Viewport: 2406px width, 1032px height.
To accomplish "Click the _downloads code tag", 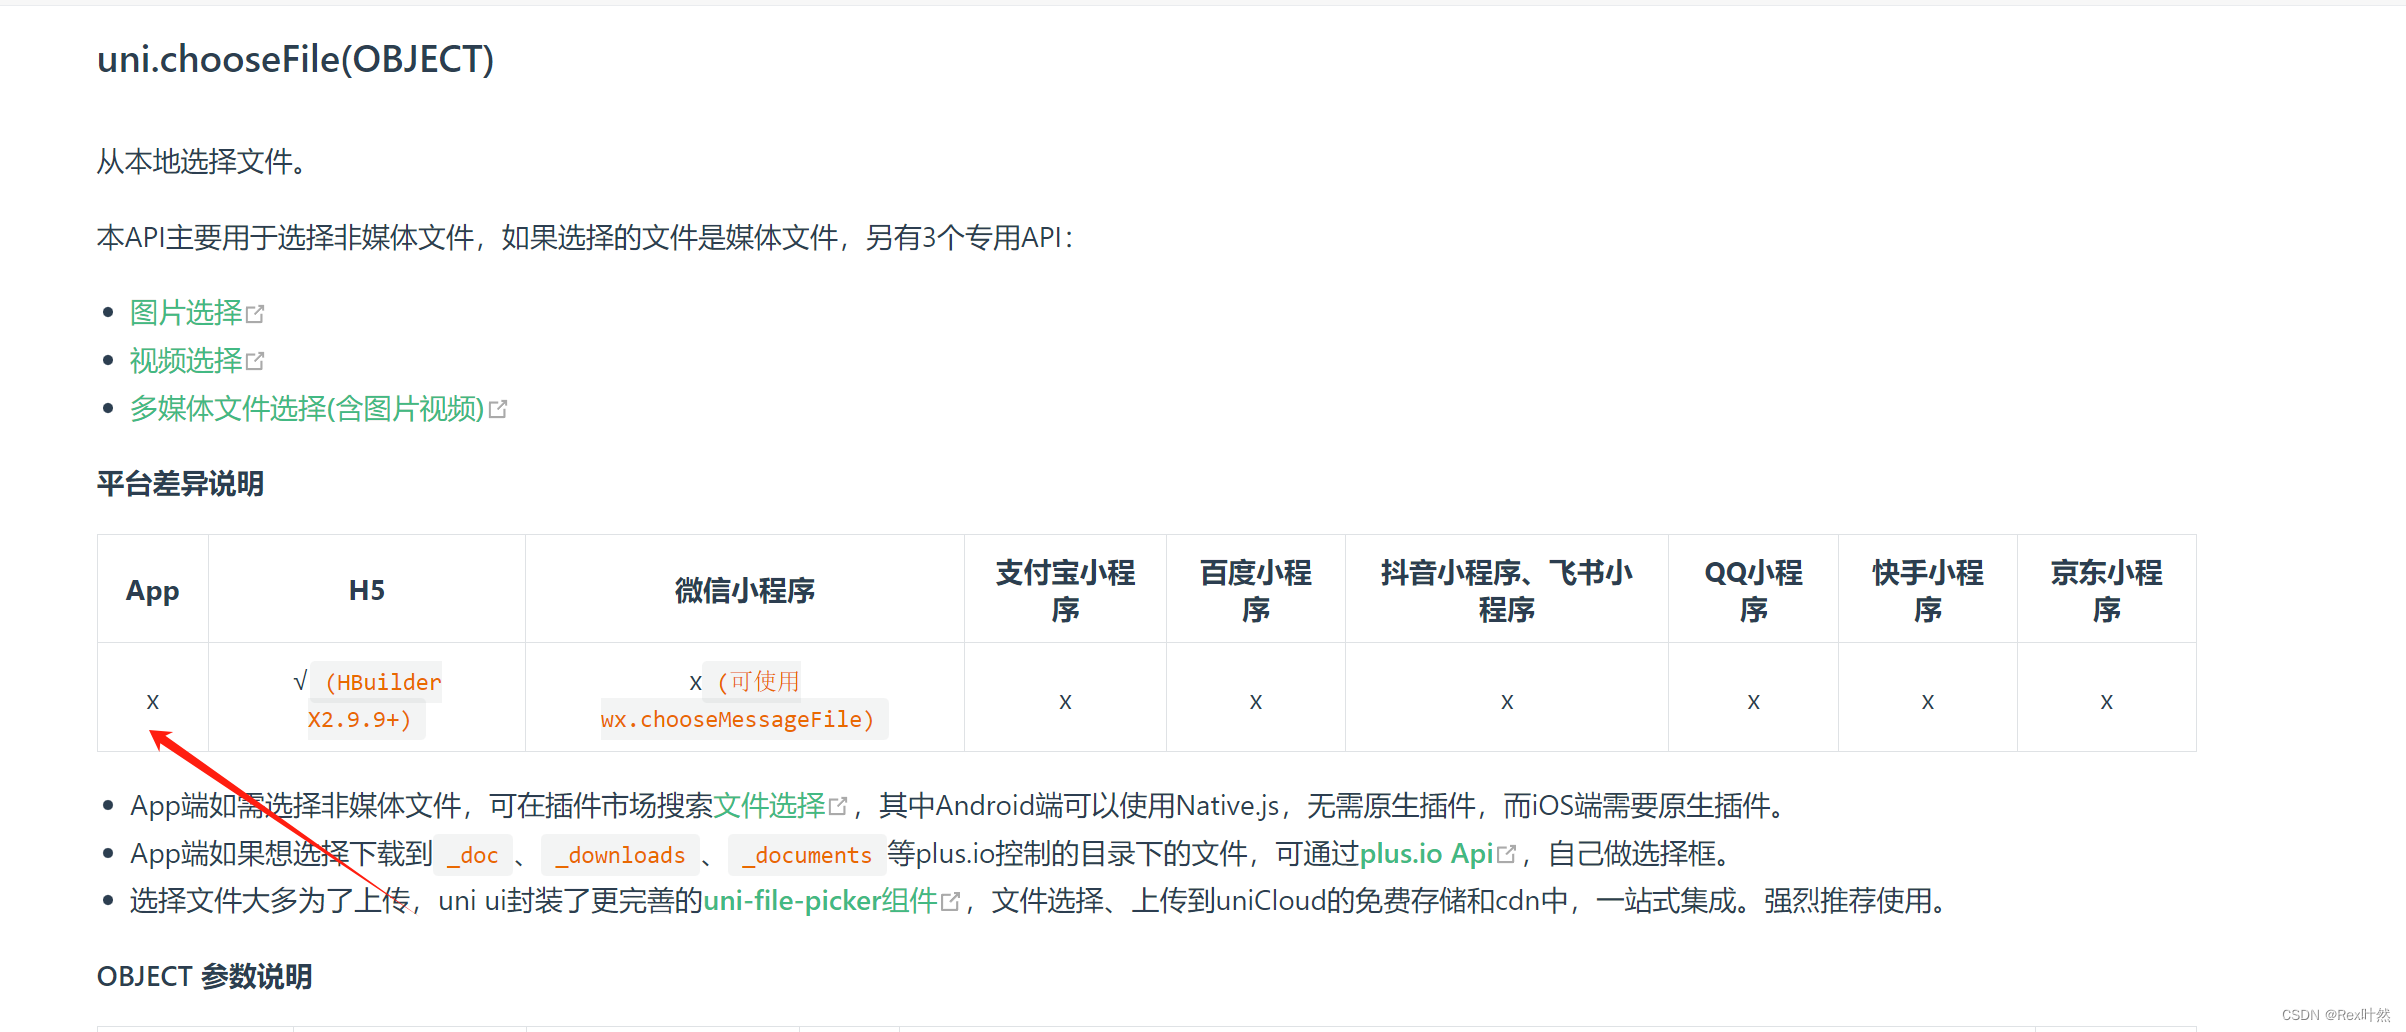I will point(620,855).
